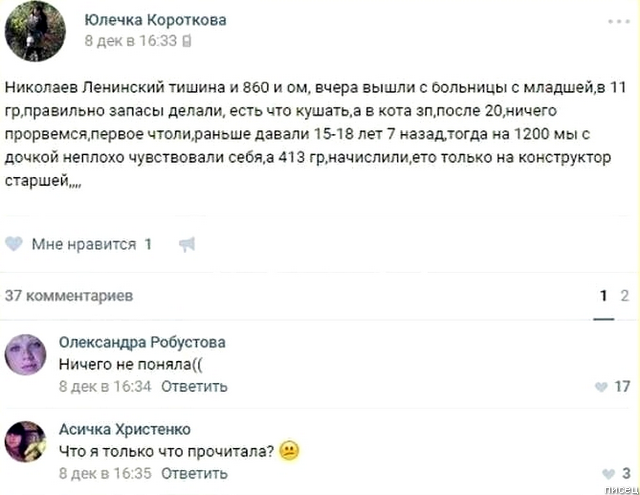
Task: Open Юлечка Короткова's profile avatar
Action: 35,31
